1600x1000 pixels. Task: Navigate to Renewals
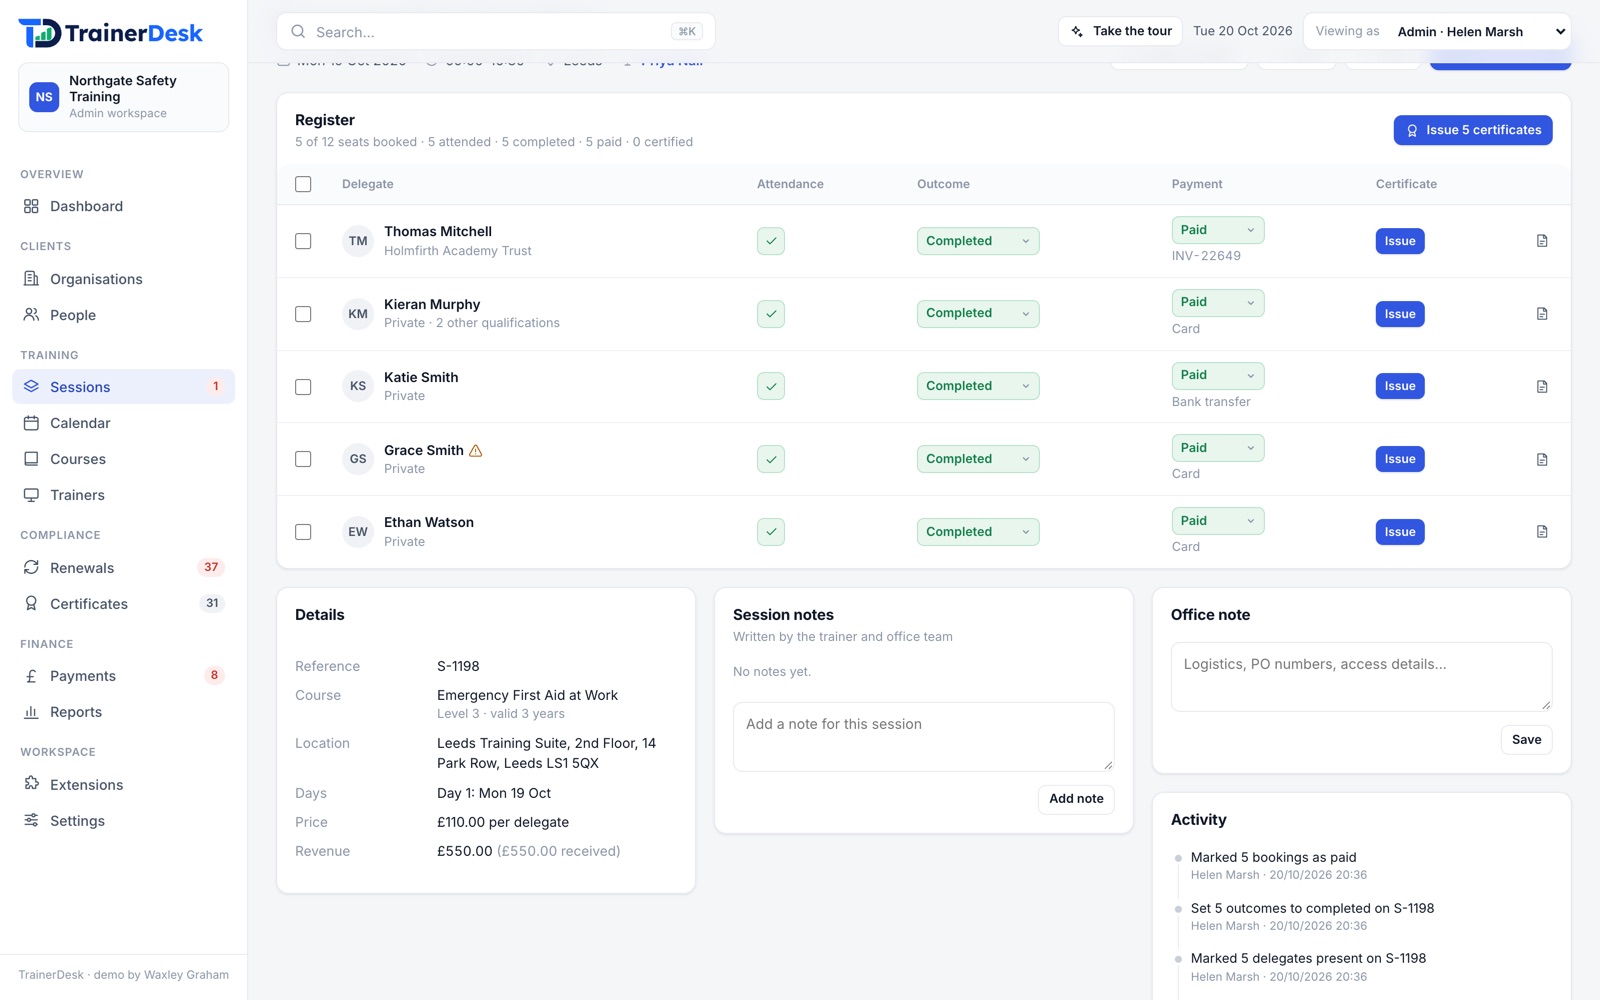(124, 568)
